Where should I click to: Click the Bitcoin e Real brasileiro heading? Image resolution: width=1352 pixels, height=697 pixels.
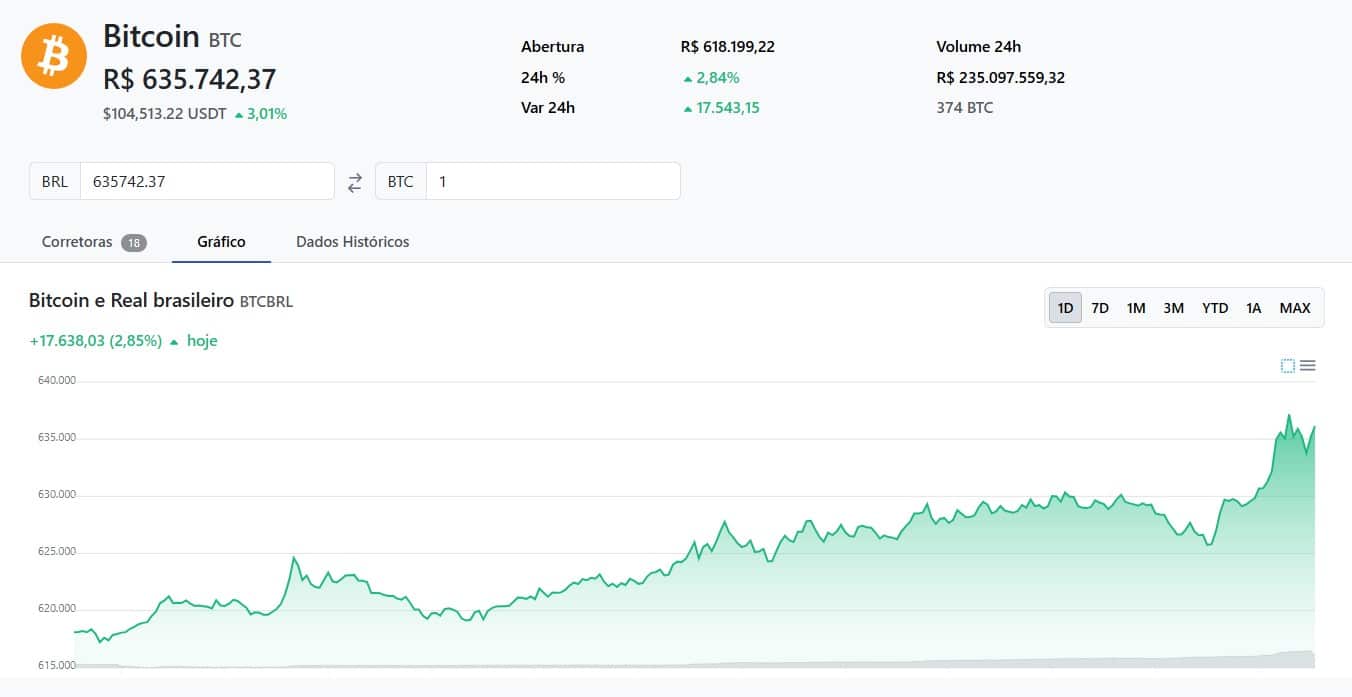(132, 301)
